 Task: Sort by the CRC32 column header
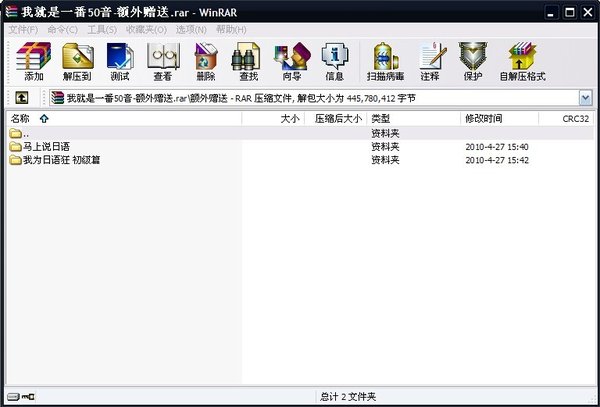pos(566,119)
